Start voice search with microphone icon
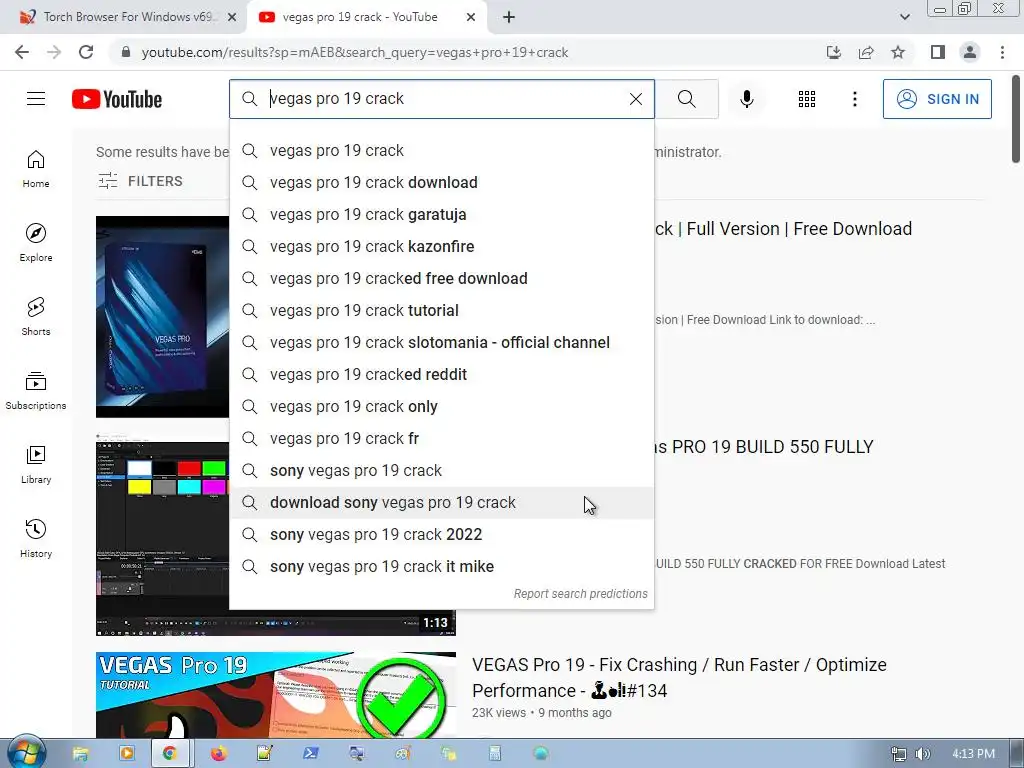Image resolution: width=1024 pixels, height=768 pixels. pyautogui.click(x=747, y=99)
